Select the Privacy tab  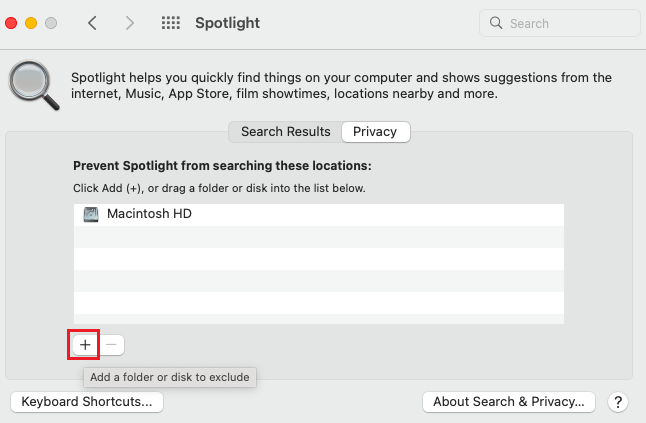click(x=375, y=132)
